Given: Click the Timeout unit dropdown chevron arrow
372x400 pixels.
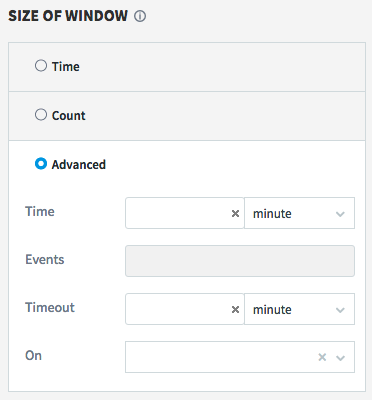Looking at the screenshot, I should tap(340, 310).
